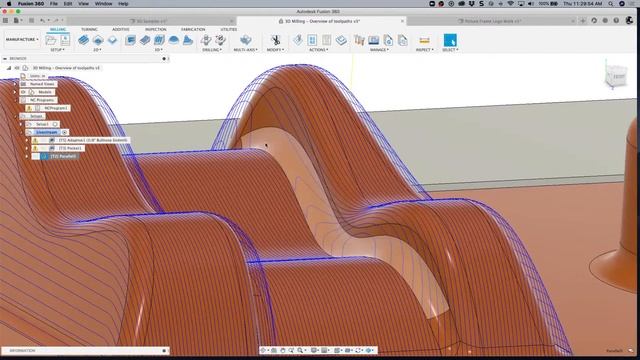640x360 pixels.
Task: Click the blue Simulate icon in Actions
Action: [312, 40]
